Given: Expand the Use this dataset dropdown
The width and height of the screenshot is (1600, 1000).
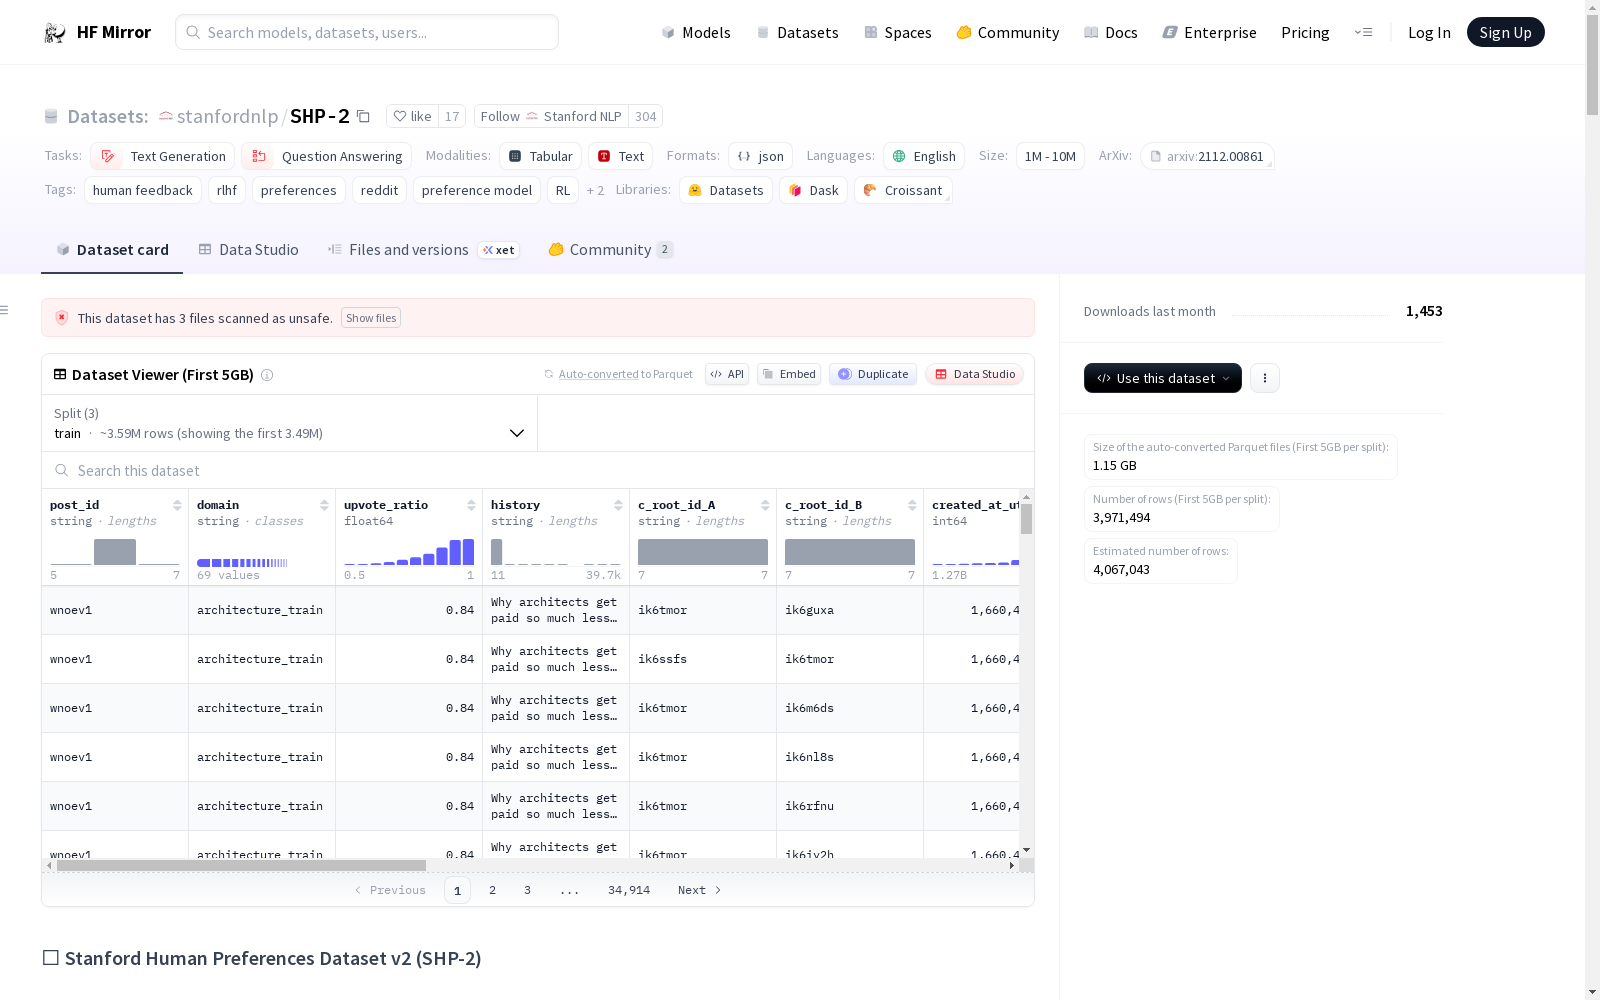Looking at the screenshot, I should coord(1163,378).
